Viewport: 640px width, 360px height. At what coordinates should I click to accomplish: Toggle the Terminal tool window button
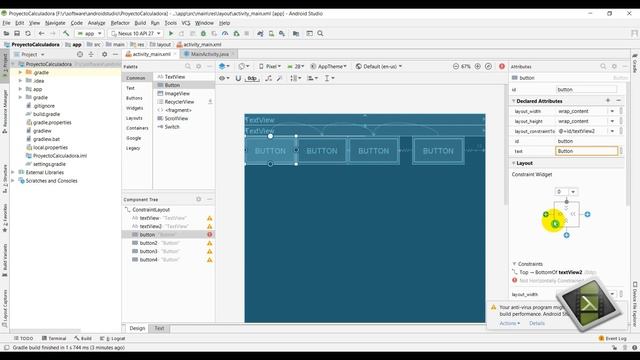coord(54,338)
